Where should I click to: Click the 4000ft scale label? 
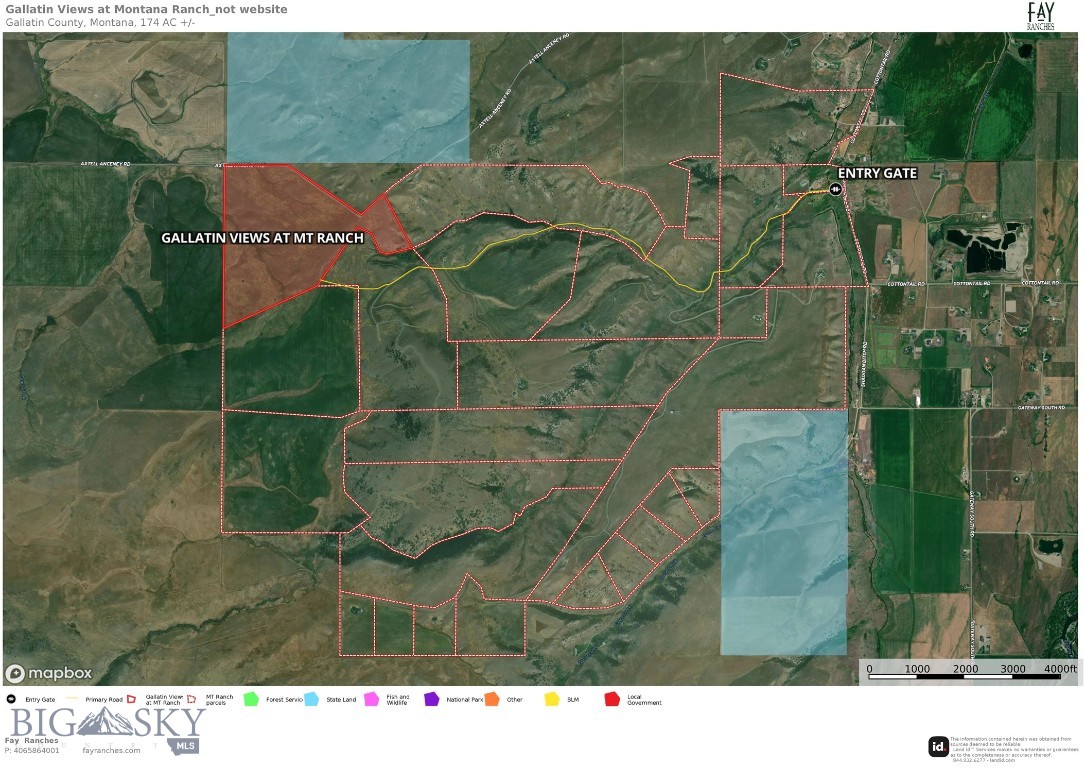click(1060, 668)
